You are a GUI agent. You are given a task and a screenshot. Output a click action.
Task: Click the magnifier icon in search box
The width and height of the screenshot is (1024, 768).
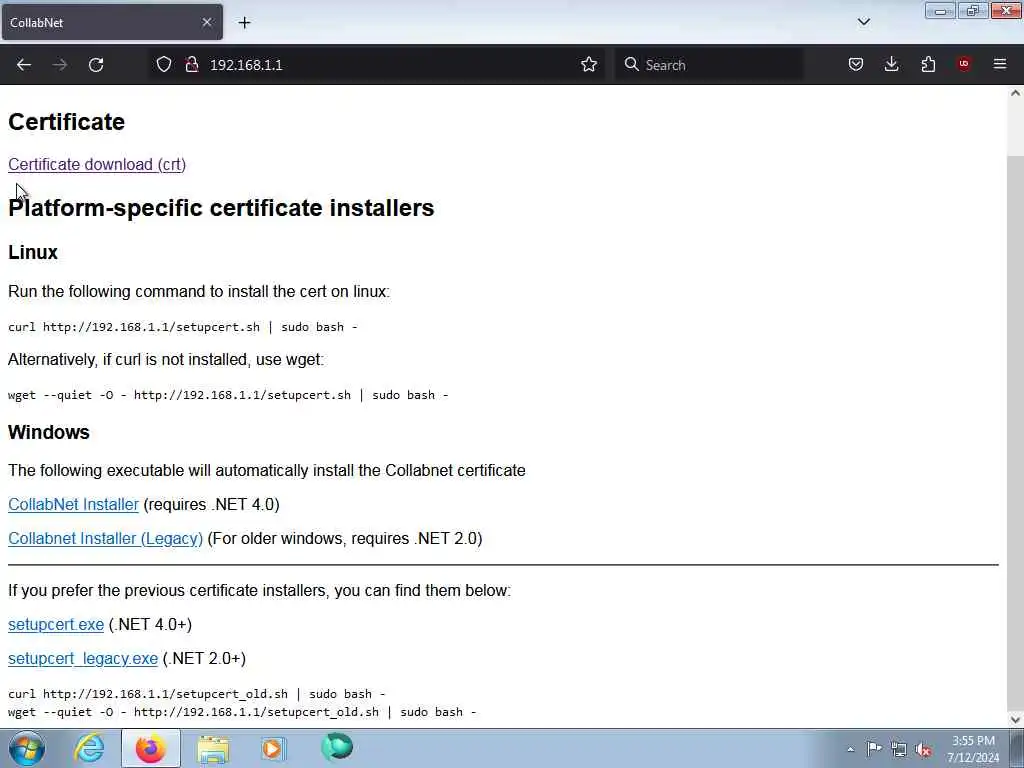click(x=631, y=64)
